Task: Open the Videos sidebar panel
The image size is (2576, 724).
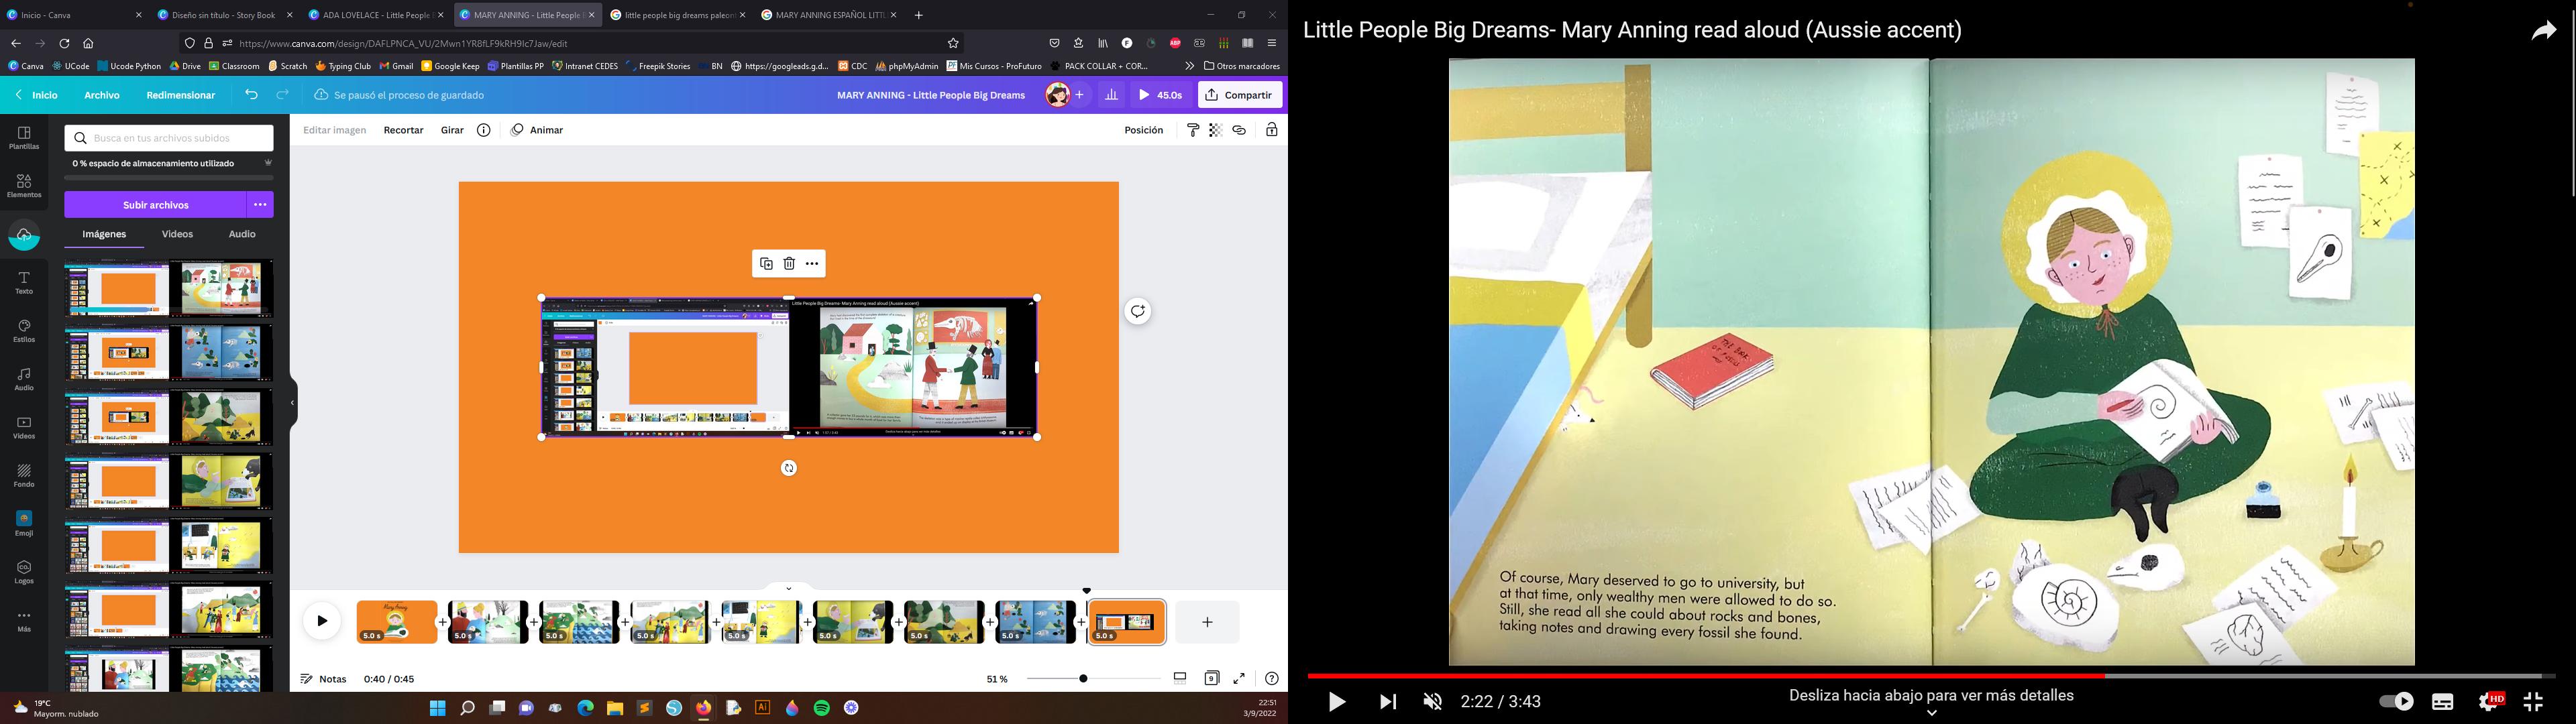Action: (24, 428)
